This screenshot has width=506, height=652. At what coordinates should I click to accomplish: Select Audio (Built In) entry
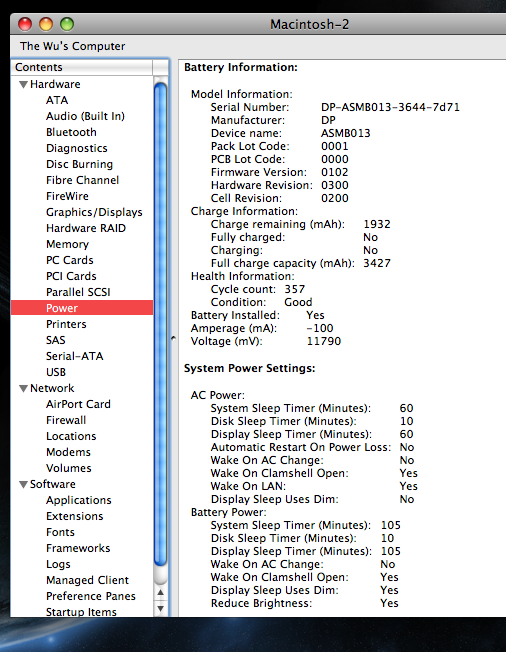point(85,116)
